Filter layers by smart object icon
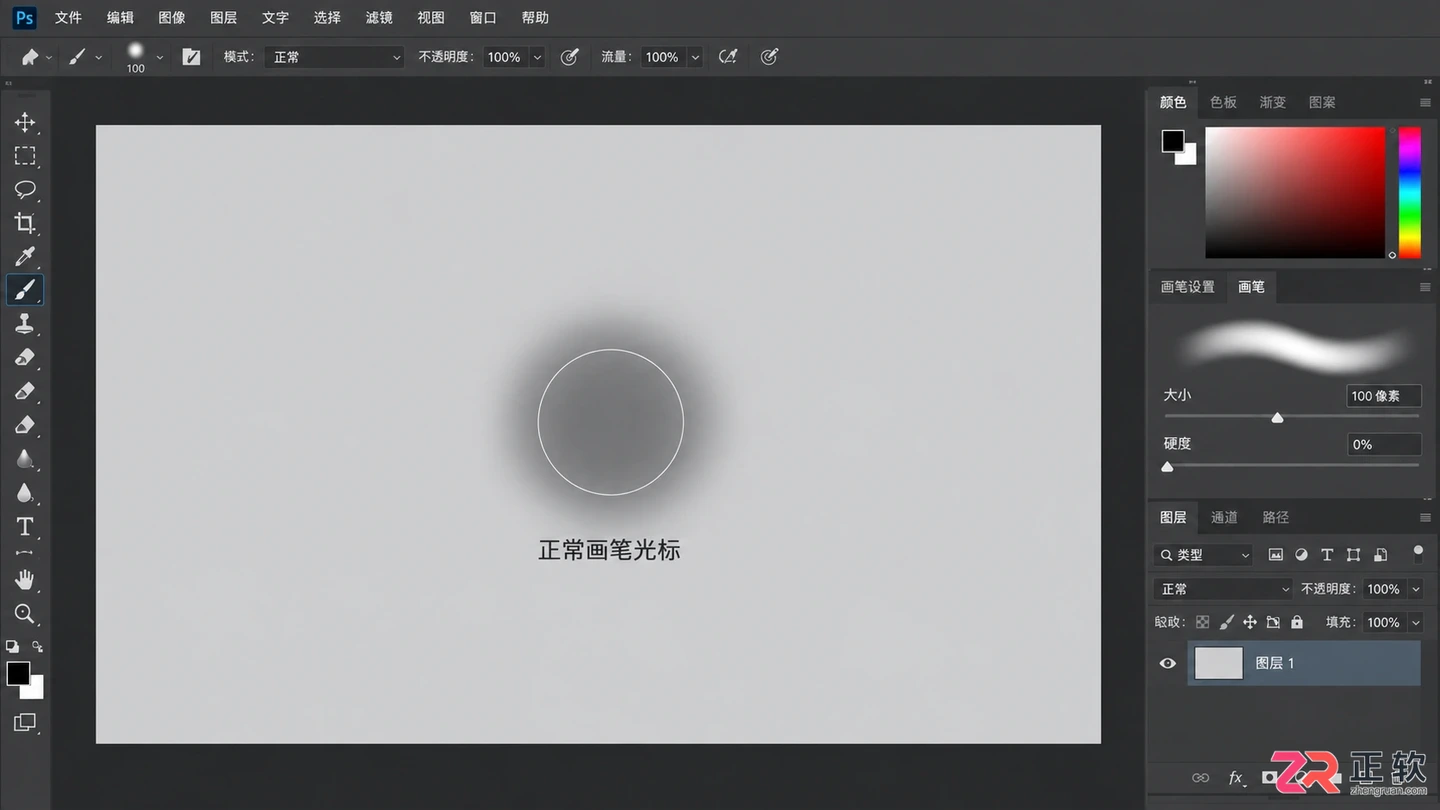Screen dimensions: 1440x810 click(x=1380, y=555)
